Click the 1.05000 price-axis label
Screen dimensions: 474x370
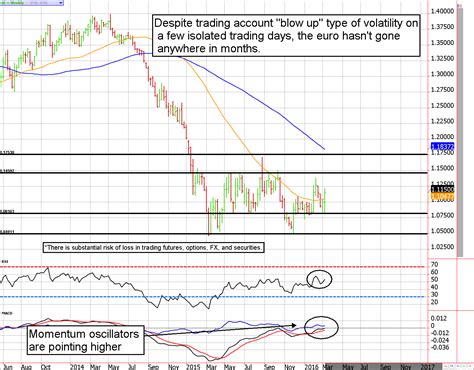(x=442, y=231)
